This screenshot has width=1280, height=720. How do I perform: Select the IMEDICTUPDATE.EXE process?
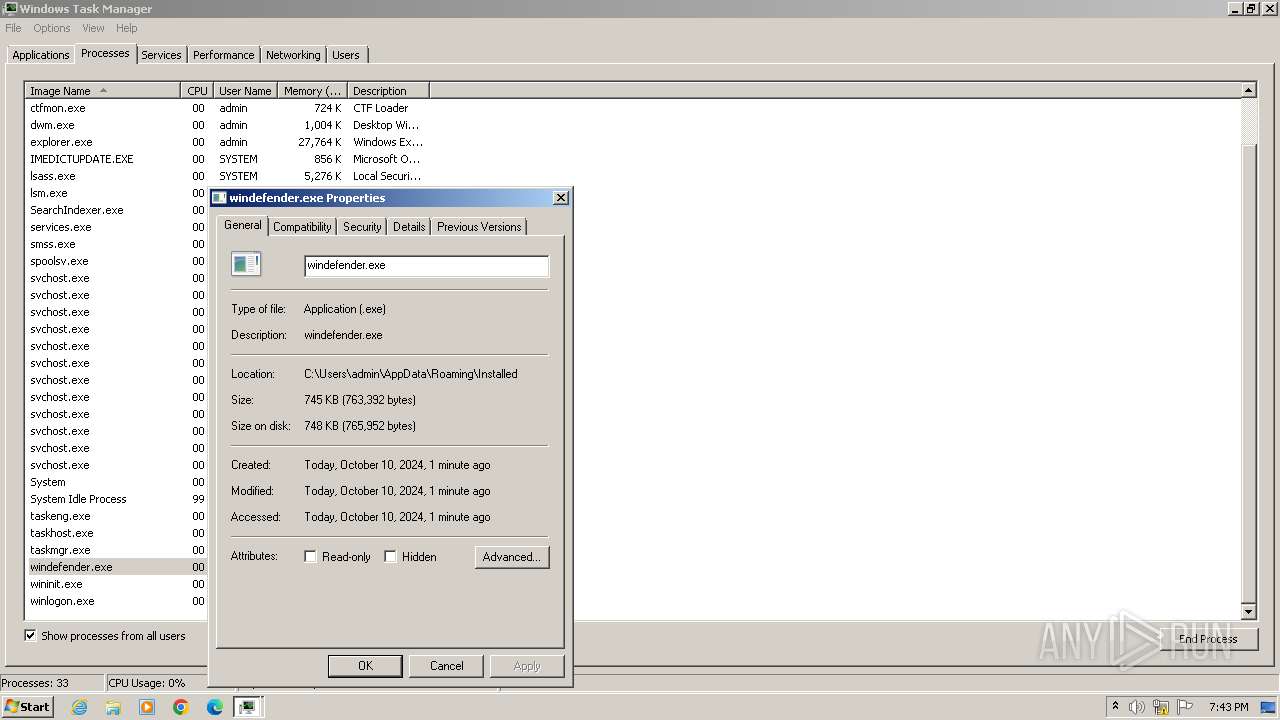tap(227, 159)
